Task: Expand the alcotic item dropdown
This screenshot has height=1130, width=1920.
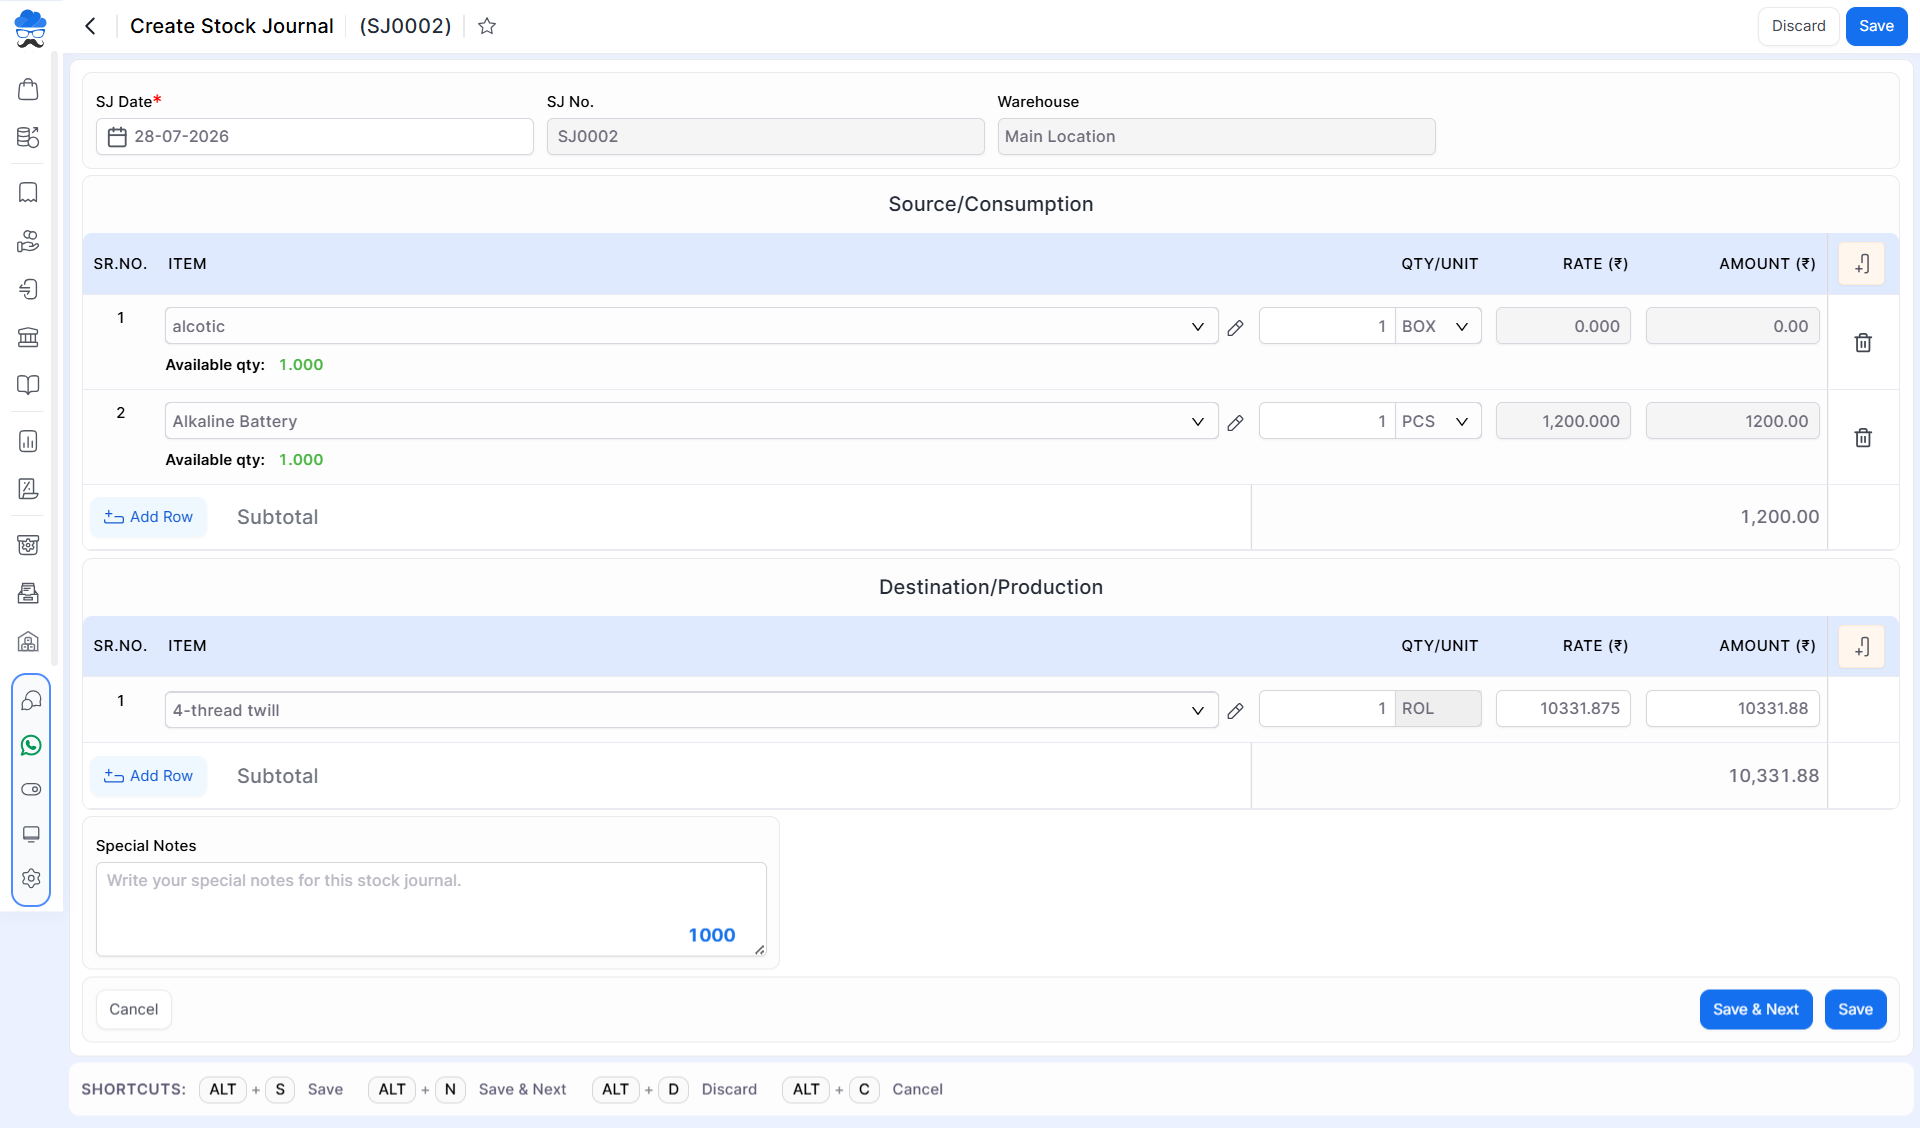Action: [1197, 327]
